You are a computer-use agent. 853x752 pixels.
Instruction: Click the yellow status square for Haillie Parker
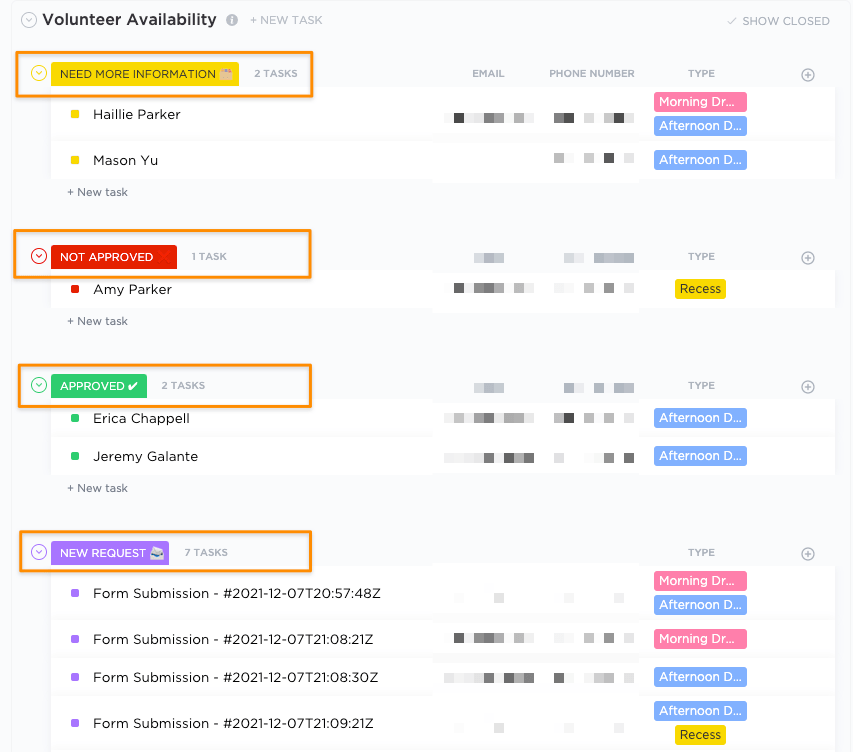pos(75,115)
